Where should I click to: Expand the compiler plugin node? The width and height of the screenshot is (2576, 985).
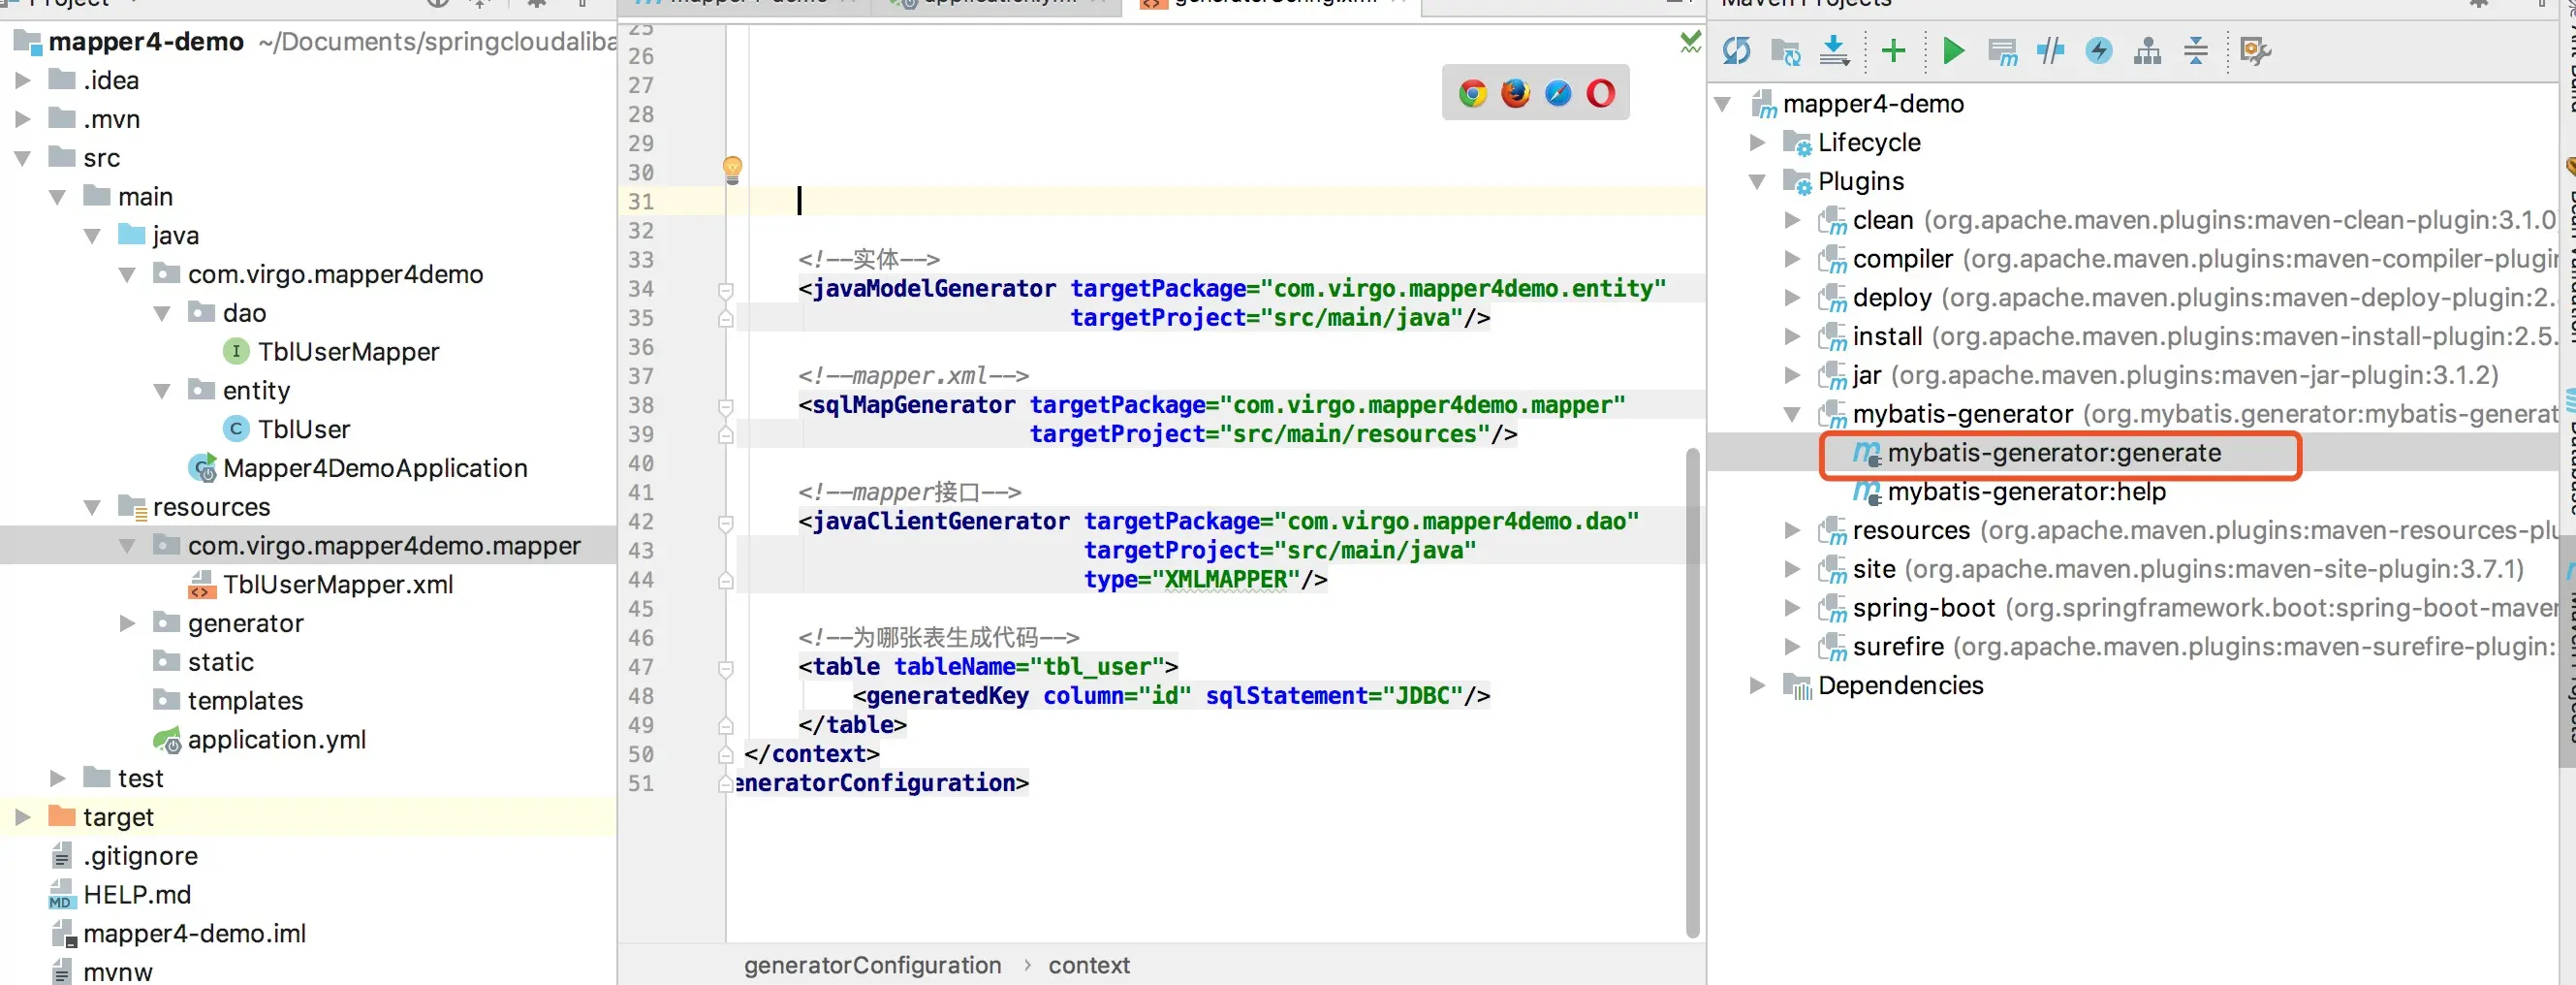click(x=1792, y=259)
